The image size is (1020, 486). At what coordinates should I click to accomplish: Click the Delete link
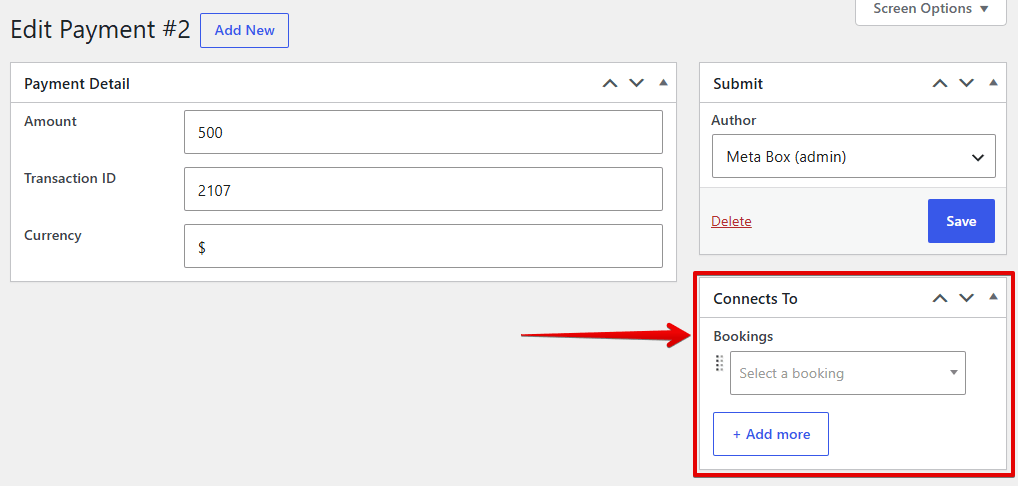point(731,221)
